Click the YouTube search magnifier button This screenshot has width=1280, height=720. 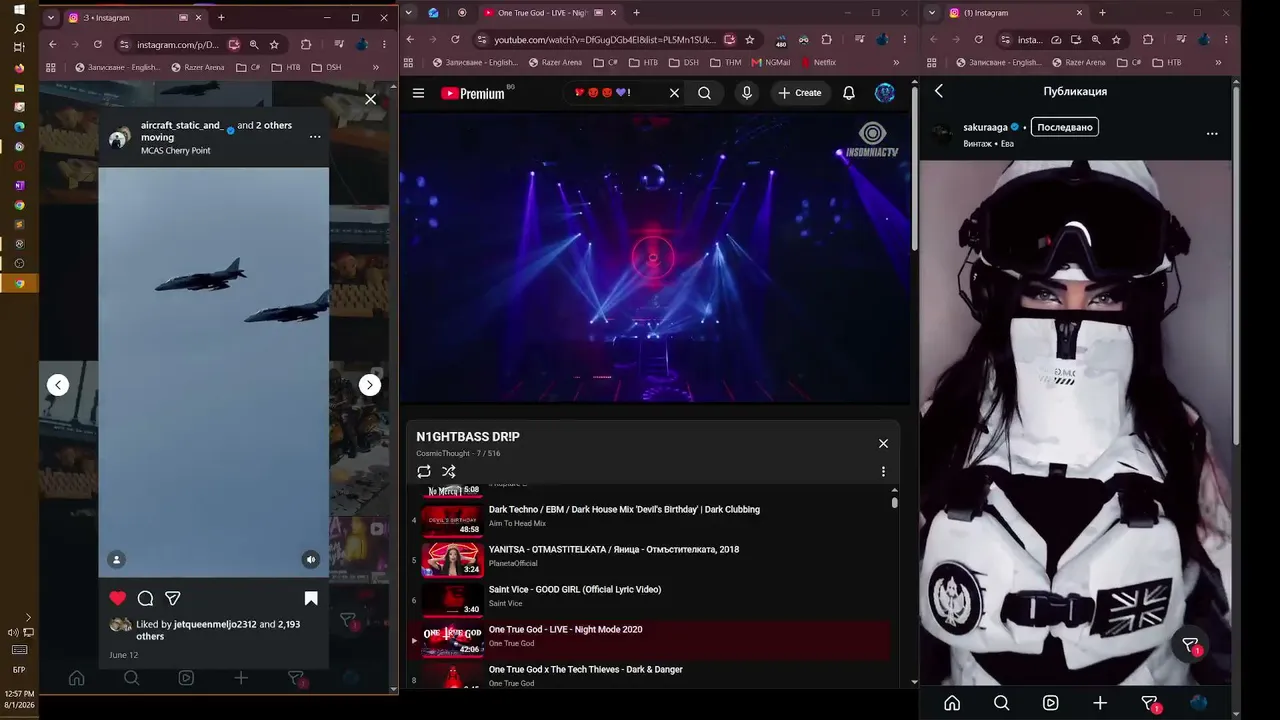(705, 93)
